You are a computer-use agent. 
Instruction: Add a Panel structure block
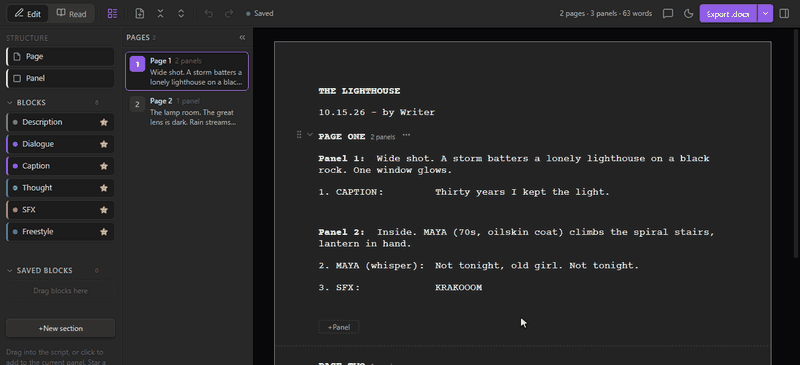click(x=60, y=79)
